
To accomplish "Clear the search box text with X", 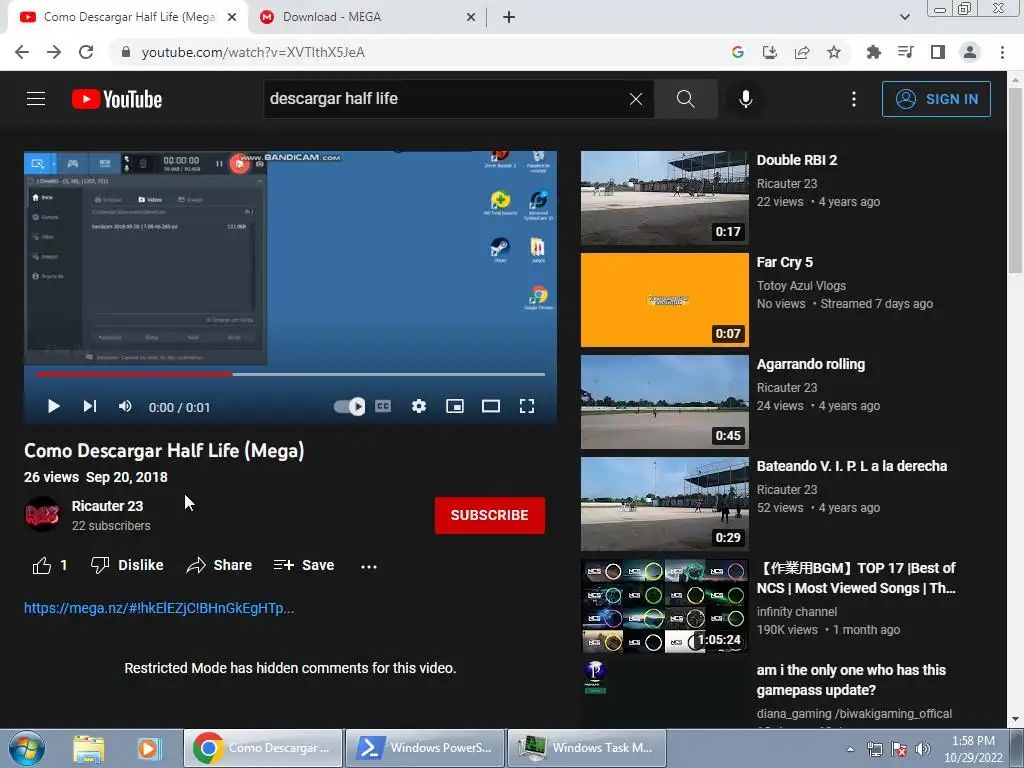I will pos(635,99).
